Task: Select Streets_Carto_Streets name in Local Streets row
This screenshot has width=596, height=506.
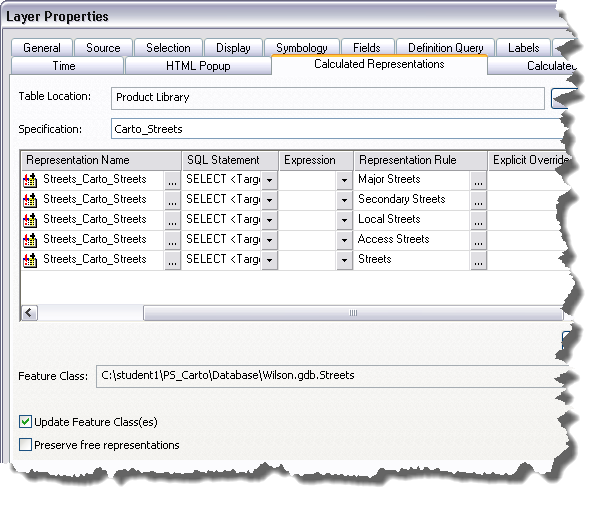Action: click(x=95, y=220)
